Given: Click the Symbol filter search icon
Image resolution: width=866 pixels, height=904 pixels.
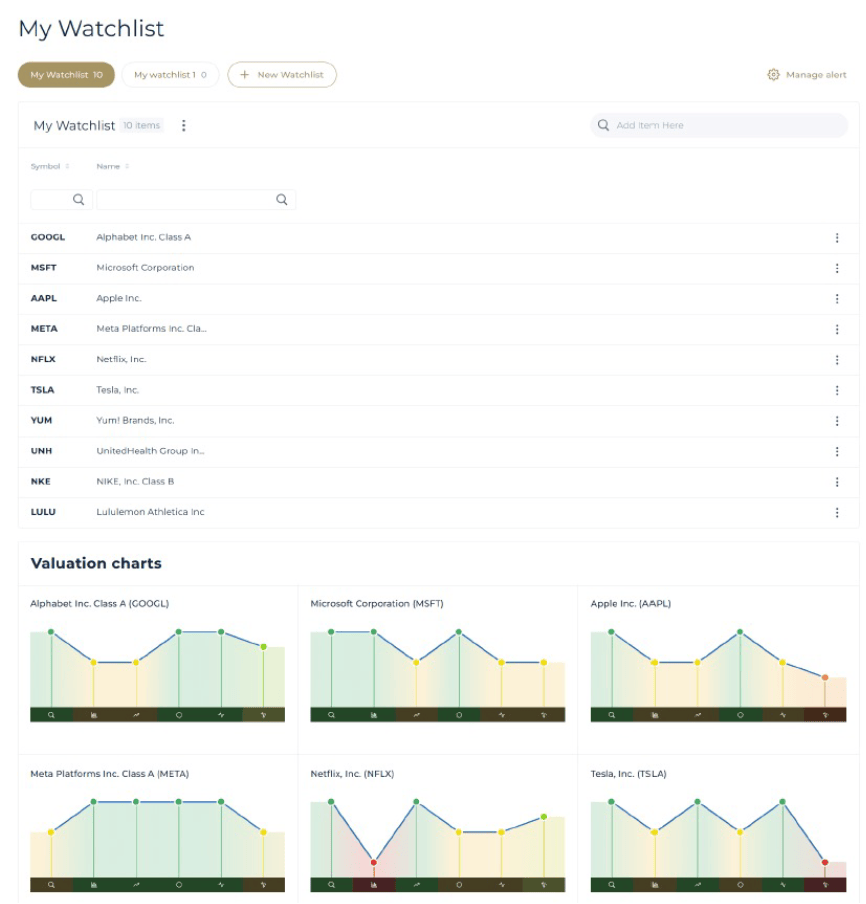Looking at the screenshot, I should click(78, 199).
